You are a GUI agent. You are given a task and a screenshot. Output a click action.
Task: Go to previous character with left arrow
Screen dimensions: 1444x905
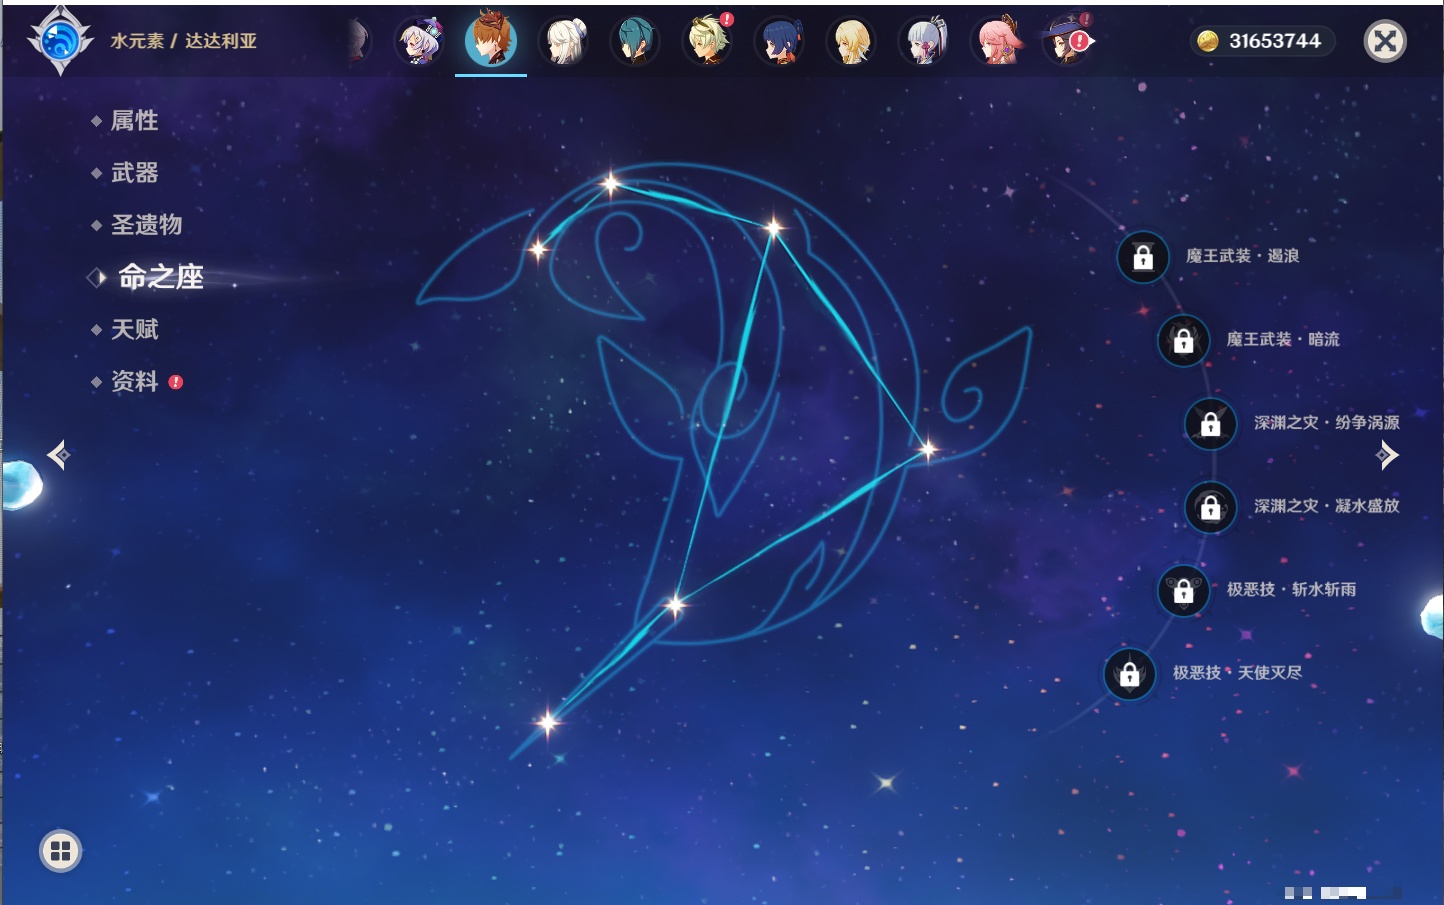pos(59,455)
